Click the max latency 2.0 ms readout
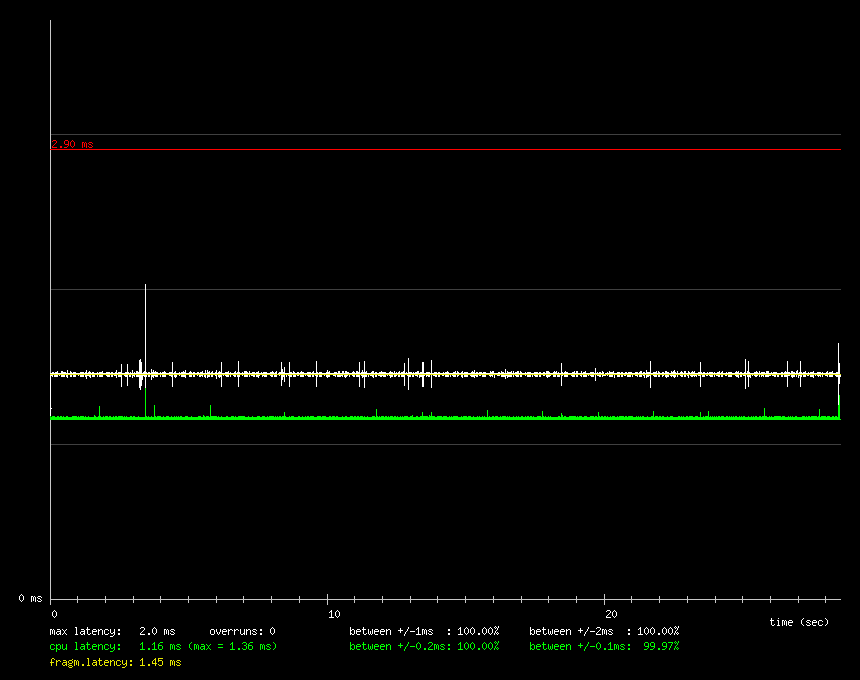The height and width of the screenshot is (680, 860). (112, 631)
